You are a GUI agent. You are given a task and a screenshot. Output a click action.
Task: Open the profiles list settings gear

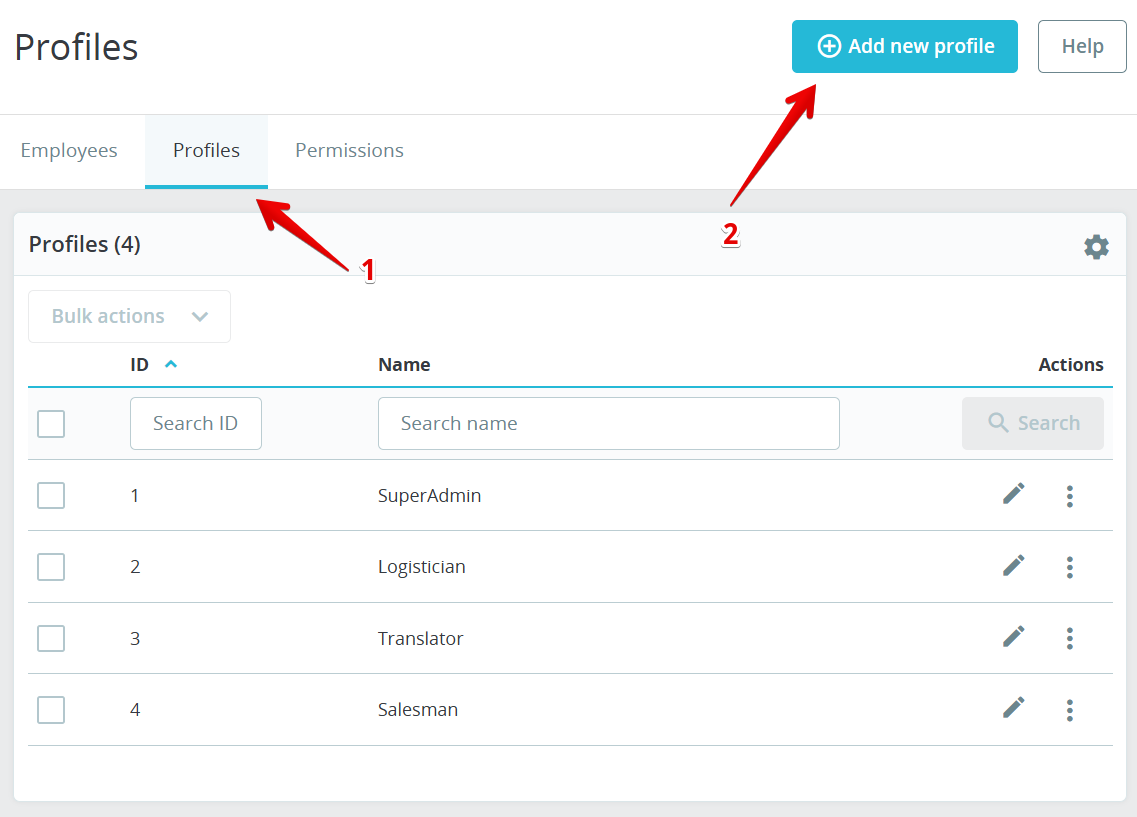1096,247
